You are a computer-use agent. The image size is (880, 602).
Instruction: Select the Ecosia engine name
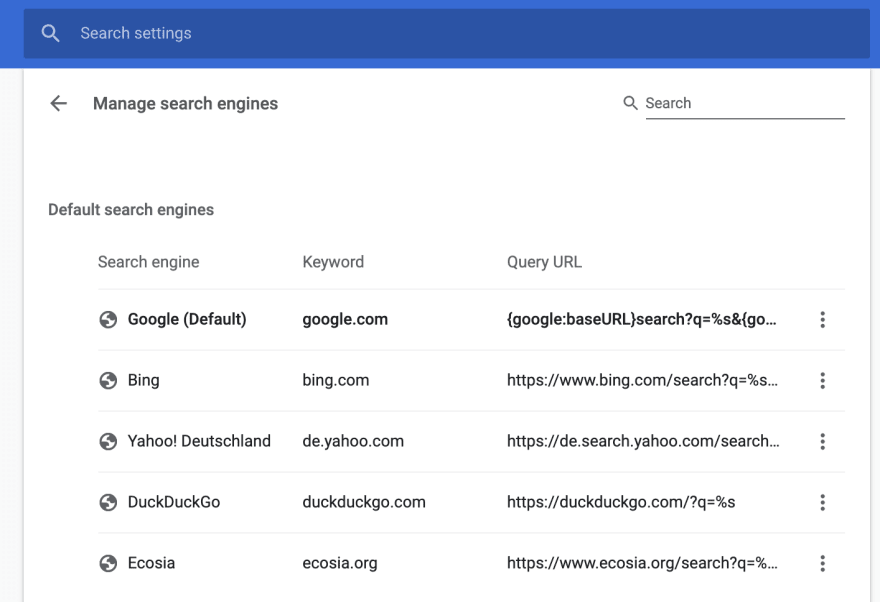point(152,563)
